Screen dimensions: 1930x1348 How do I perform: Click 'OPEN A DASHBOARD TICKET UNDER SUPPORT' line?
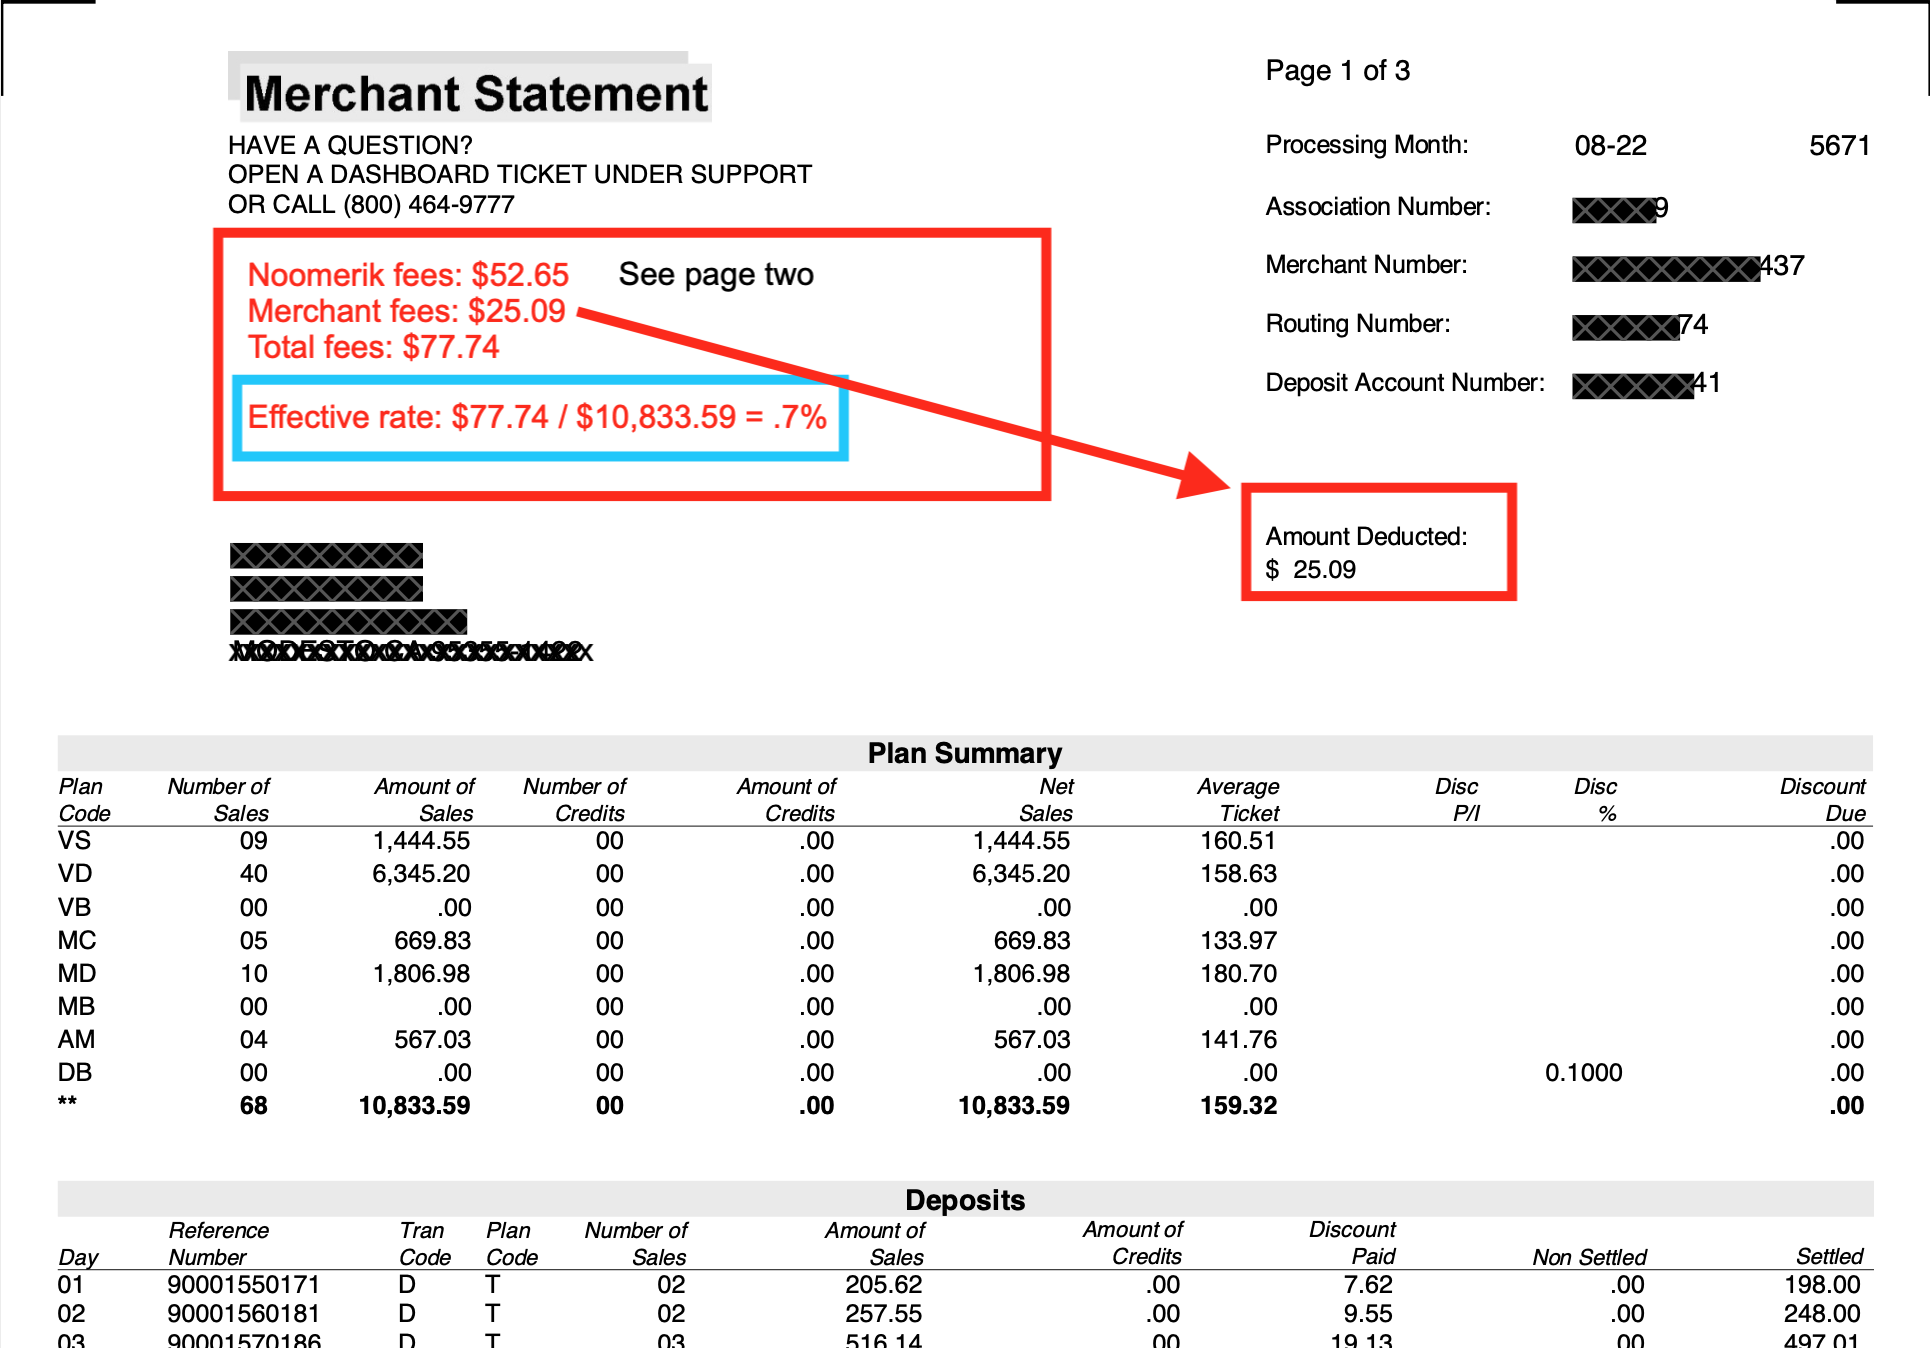coord(519,175)
